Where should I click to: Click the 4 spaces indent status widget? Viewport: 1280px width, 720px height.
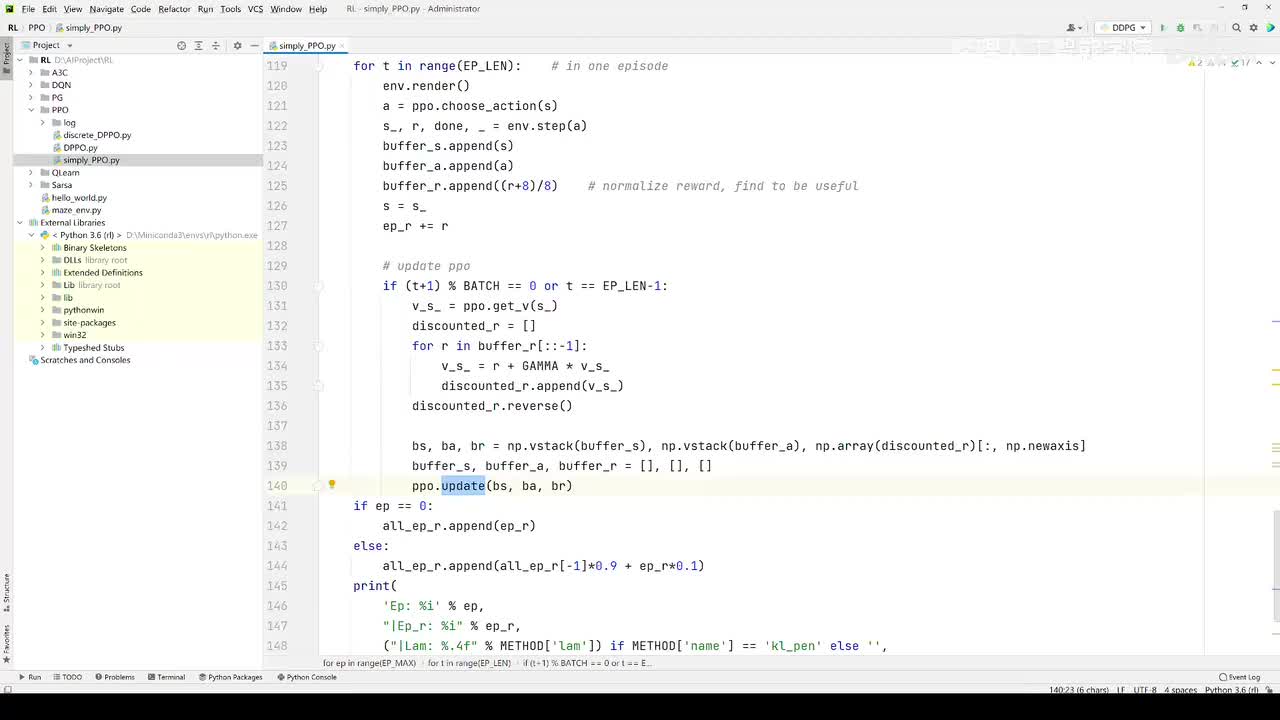pos(1181,690)
